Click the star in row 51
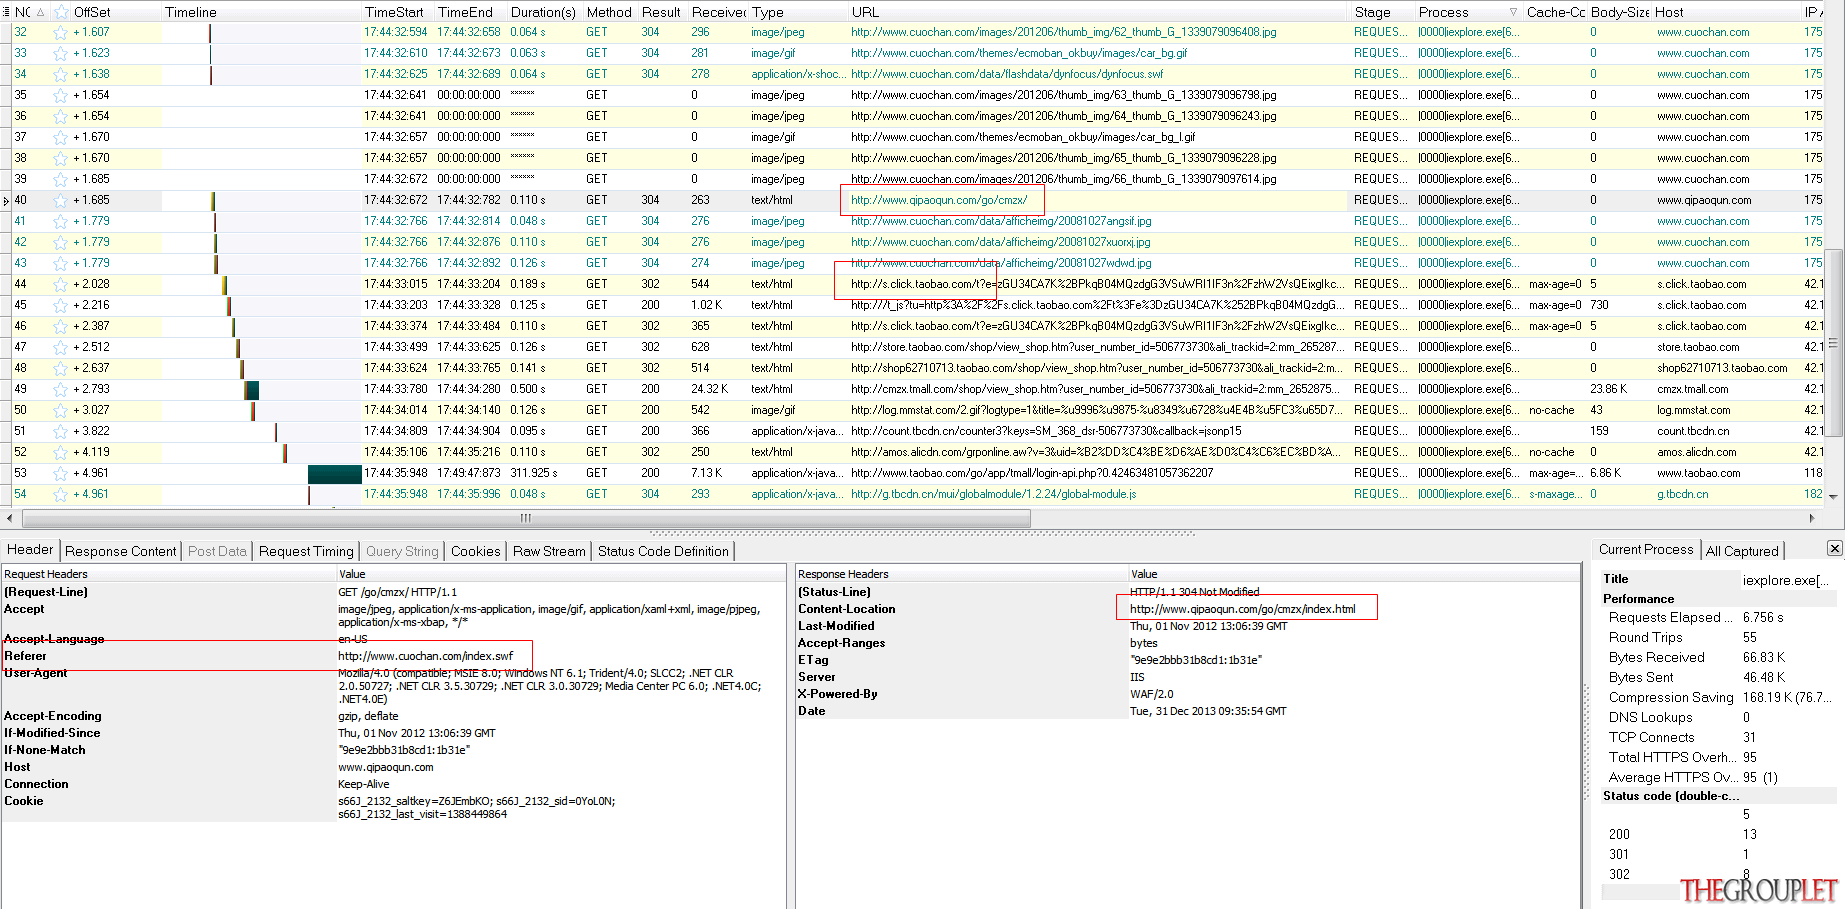Viewport: 1845px width, 909px height. (60, 431)
